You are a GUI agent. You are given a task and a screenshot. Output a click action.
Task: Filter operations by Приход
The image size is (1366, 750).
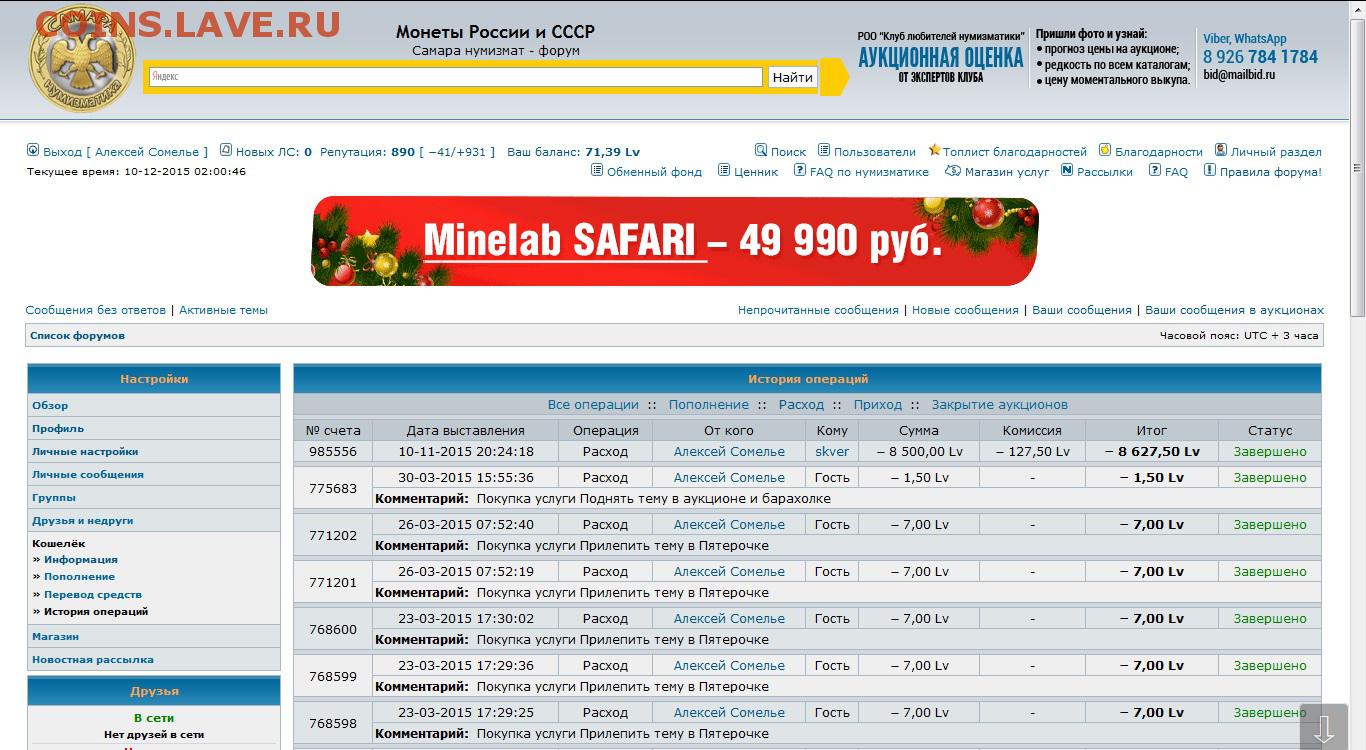point(878,405)
